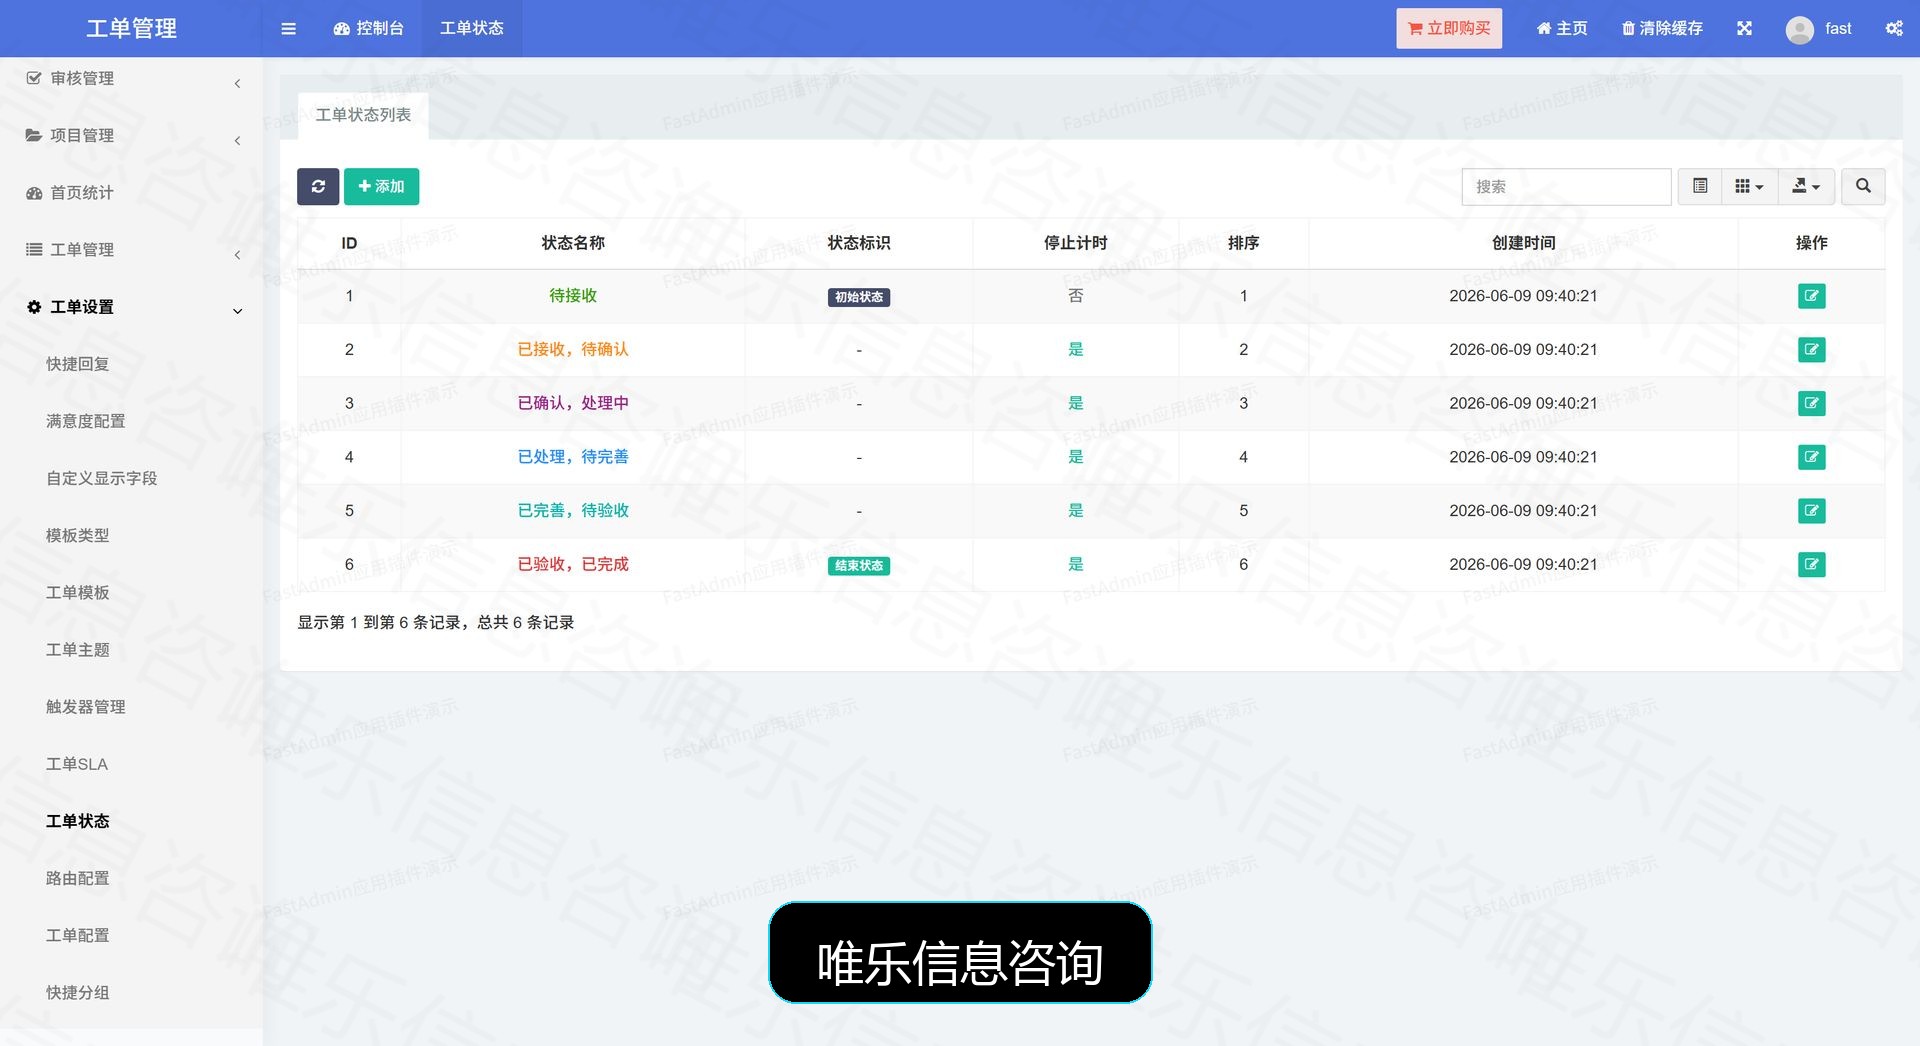Switch to 控制台 tab

368,28
